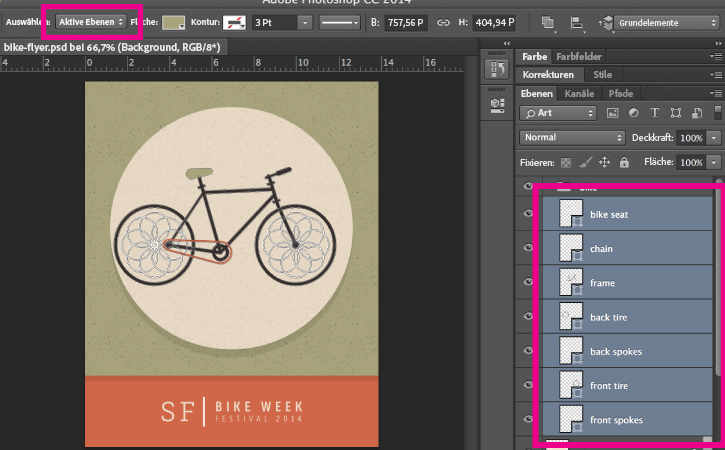Open the Normal blend mode dropdown

point(573,137)
